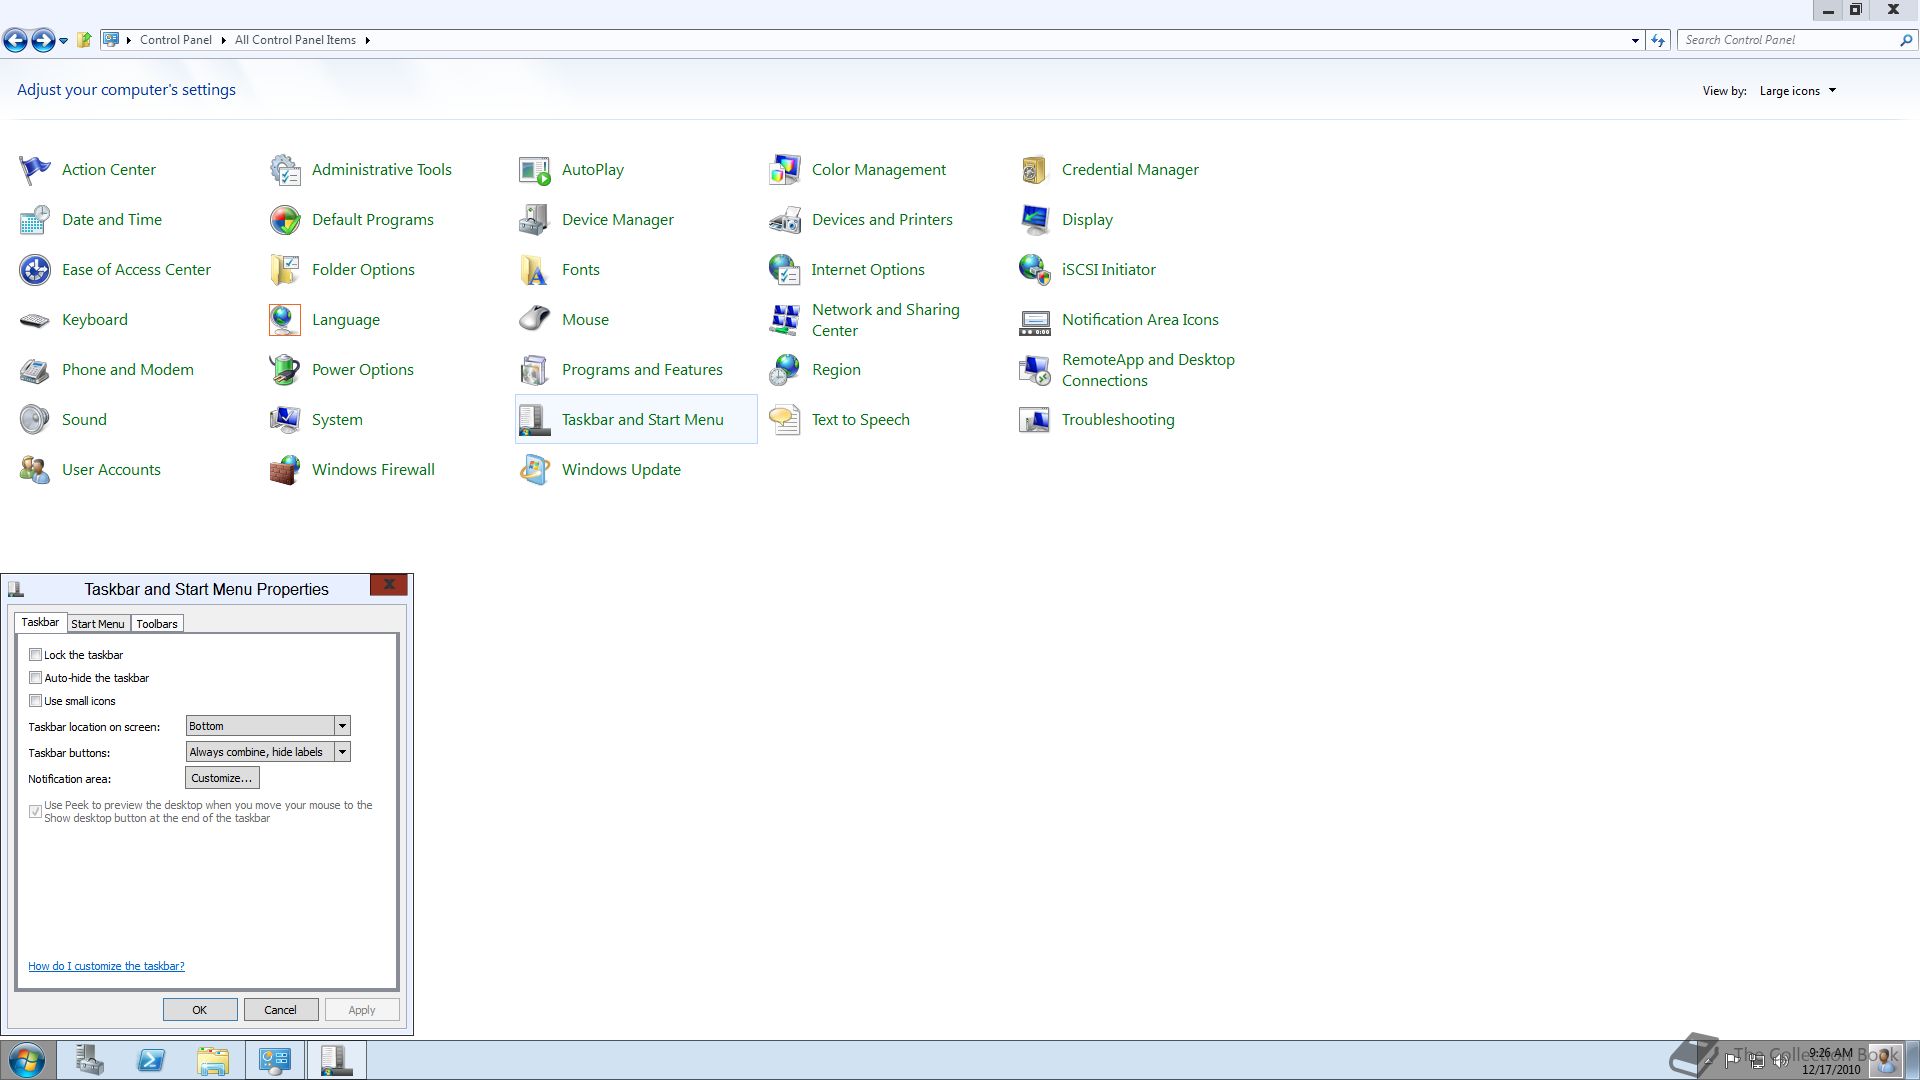Open Color Management icon

tap(785, 170)
